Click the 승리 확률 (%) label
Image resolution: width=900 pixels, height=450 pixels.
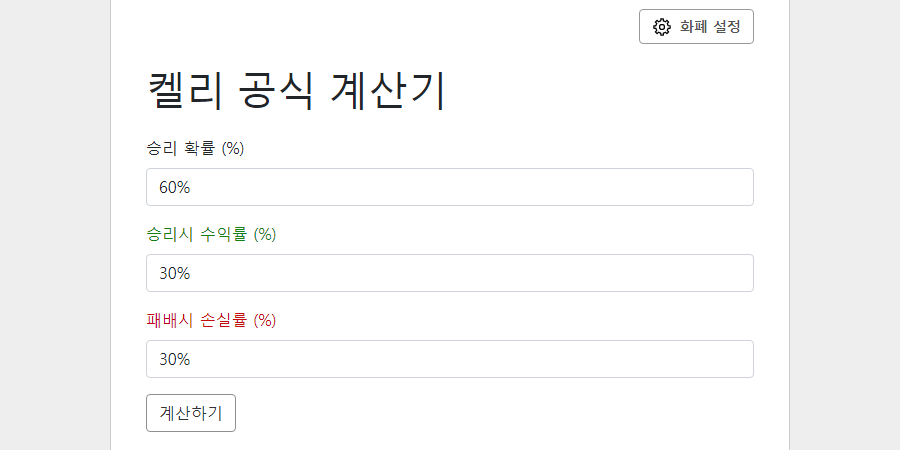coord(196,149)
